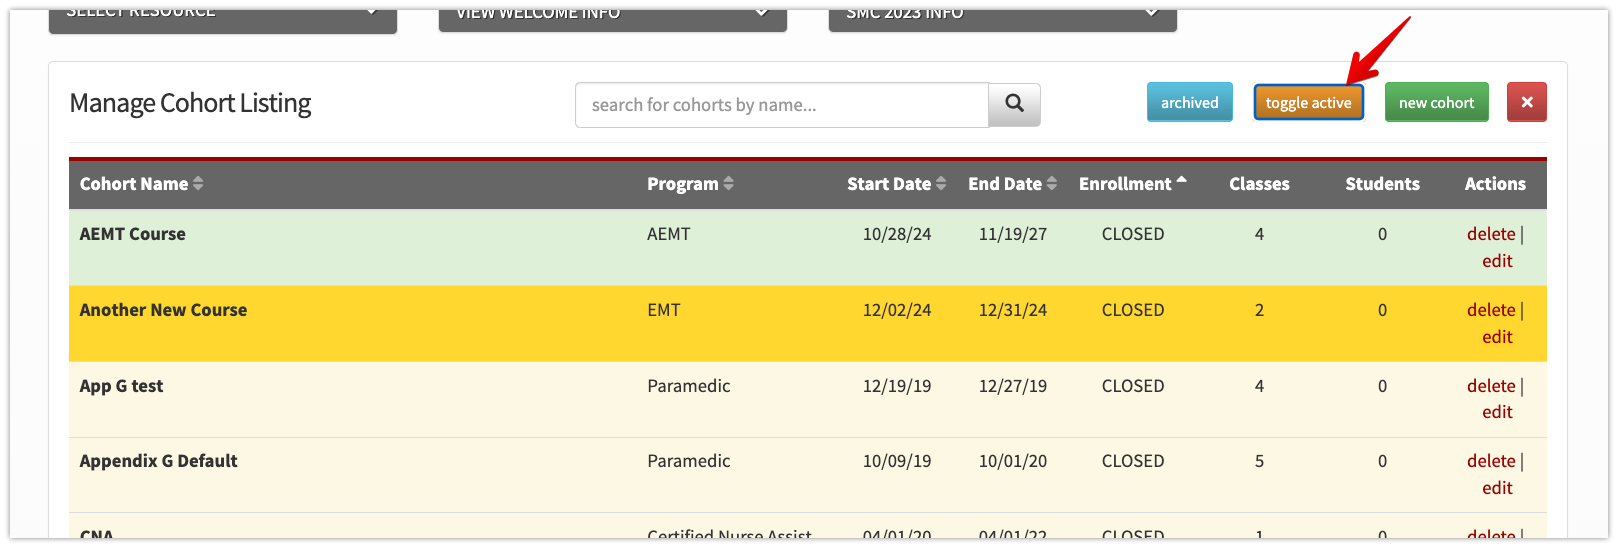
Task: Click start date 12/02/24
Action: tap(897, 310)
